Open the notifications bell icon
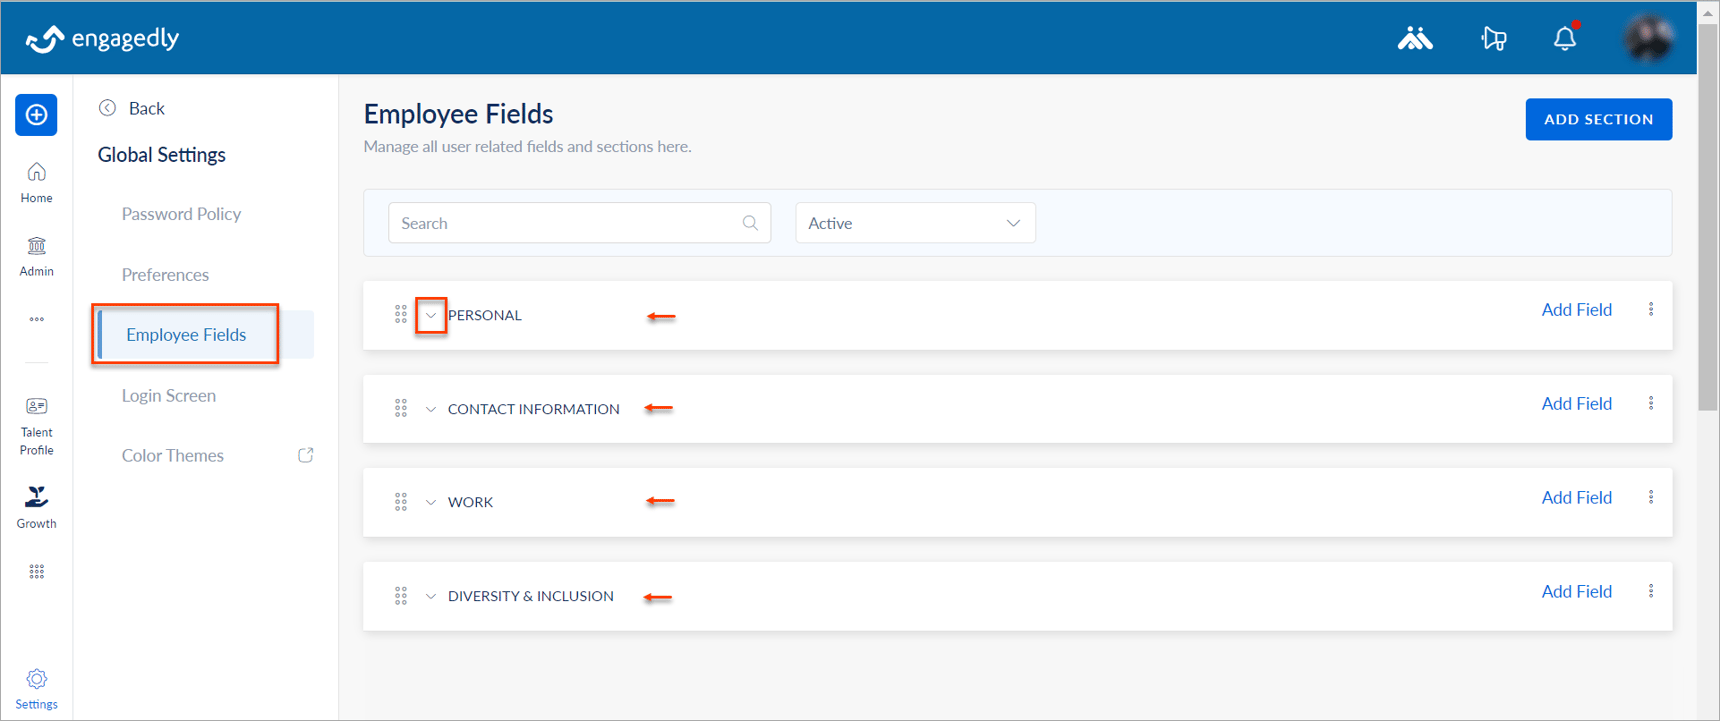Screen dimensions: 1720x721 [1565, 38]
